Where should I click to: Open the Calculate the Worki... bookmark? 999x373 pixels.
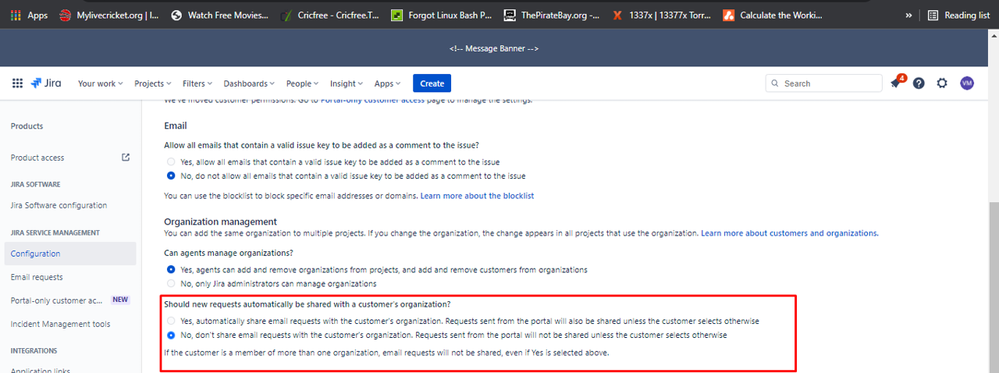point(773,15)
